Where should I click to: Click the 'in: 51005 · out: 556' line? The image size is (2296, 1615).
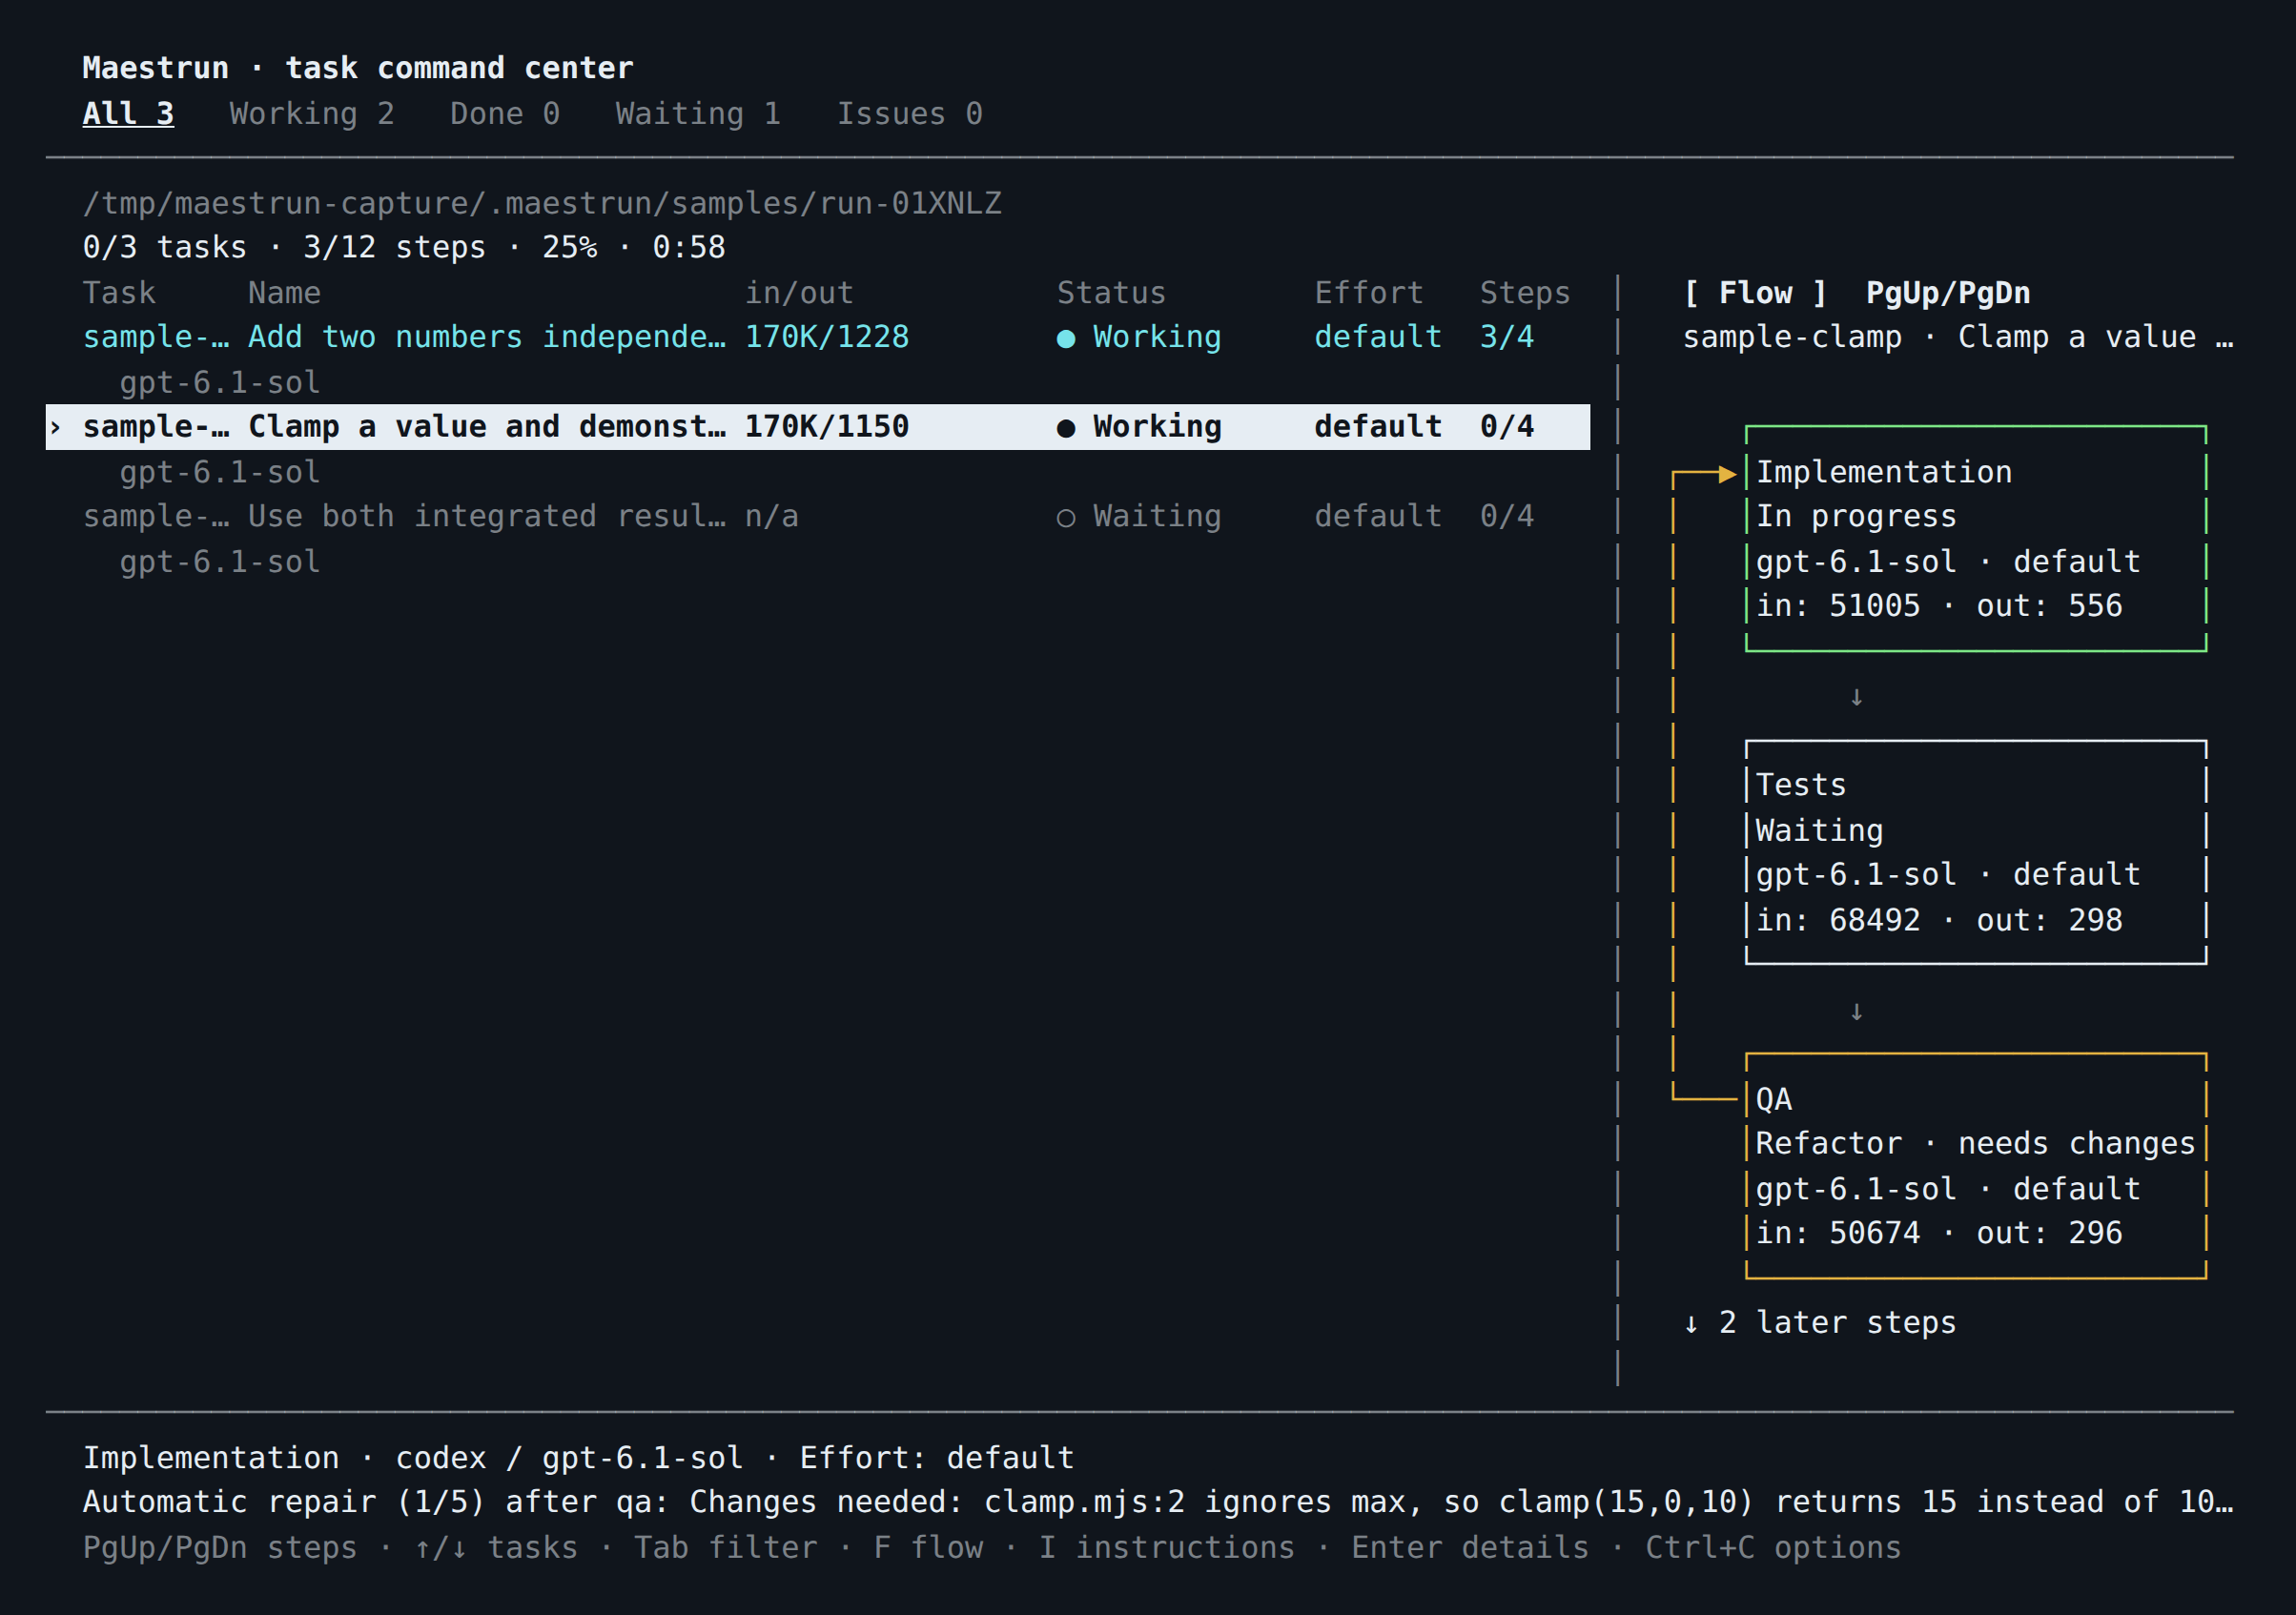(x=1939, y=606)
